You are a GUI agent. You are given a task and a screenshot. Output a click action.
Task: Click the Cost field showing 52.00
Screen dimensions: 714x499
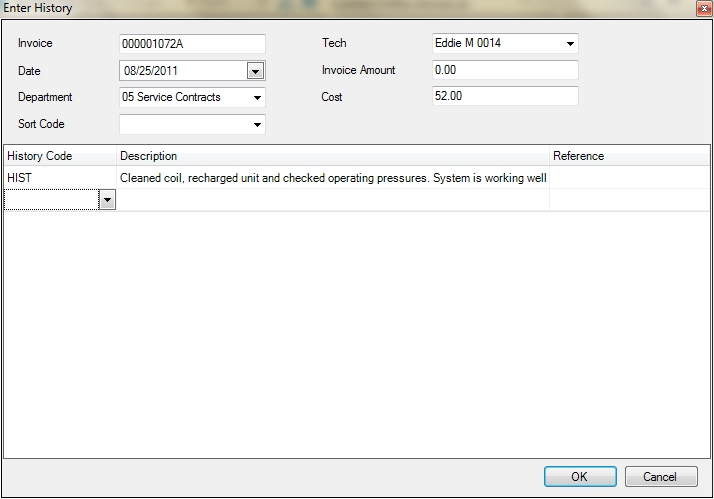[x=505, y=96]
